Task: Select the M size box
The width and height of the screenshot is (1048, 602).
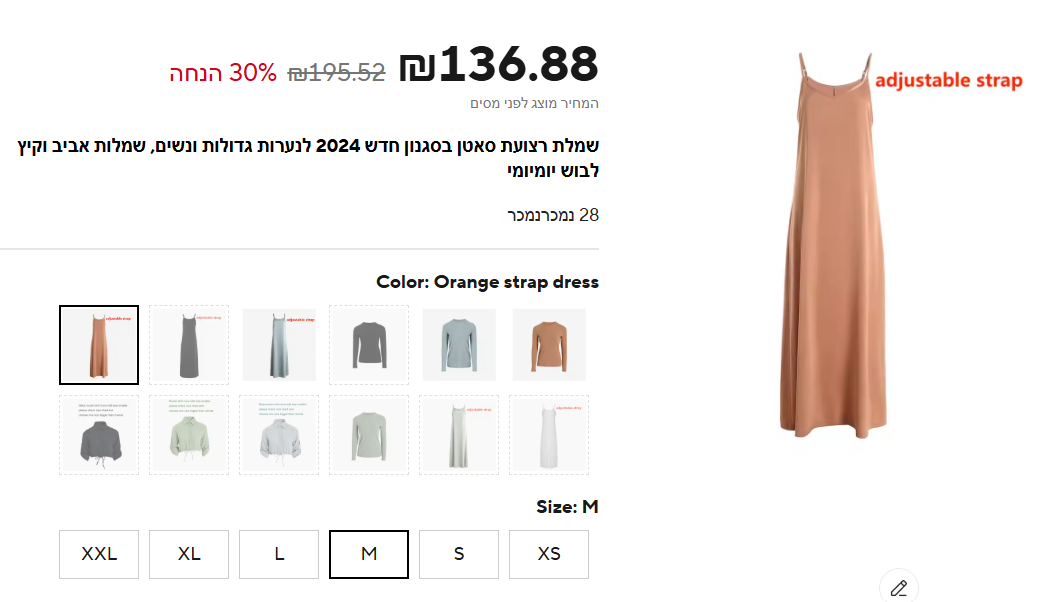Action: click(369, 554)
